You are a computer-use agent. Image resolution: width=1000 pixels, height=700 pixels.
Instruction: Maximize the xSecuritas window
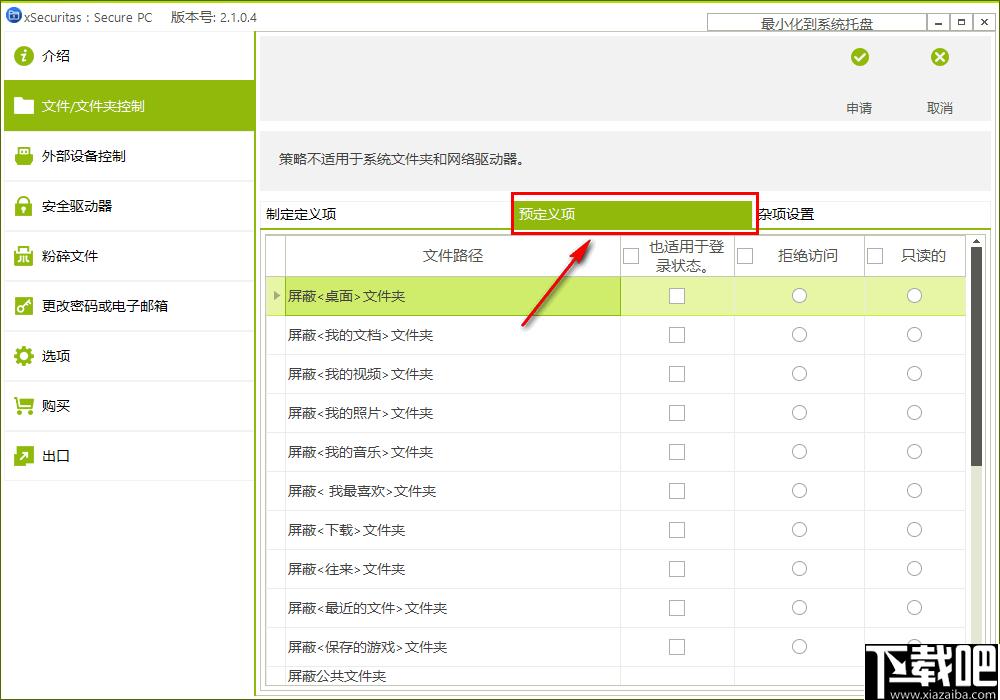tap(961, 22)
